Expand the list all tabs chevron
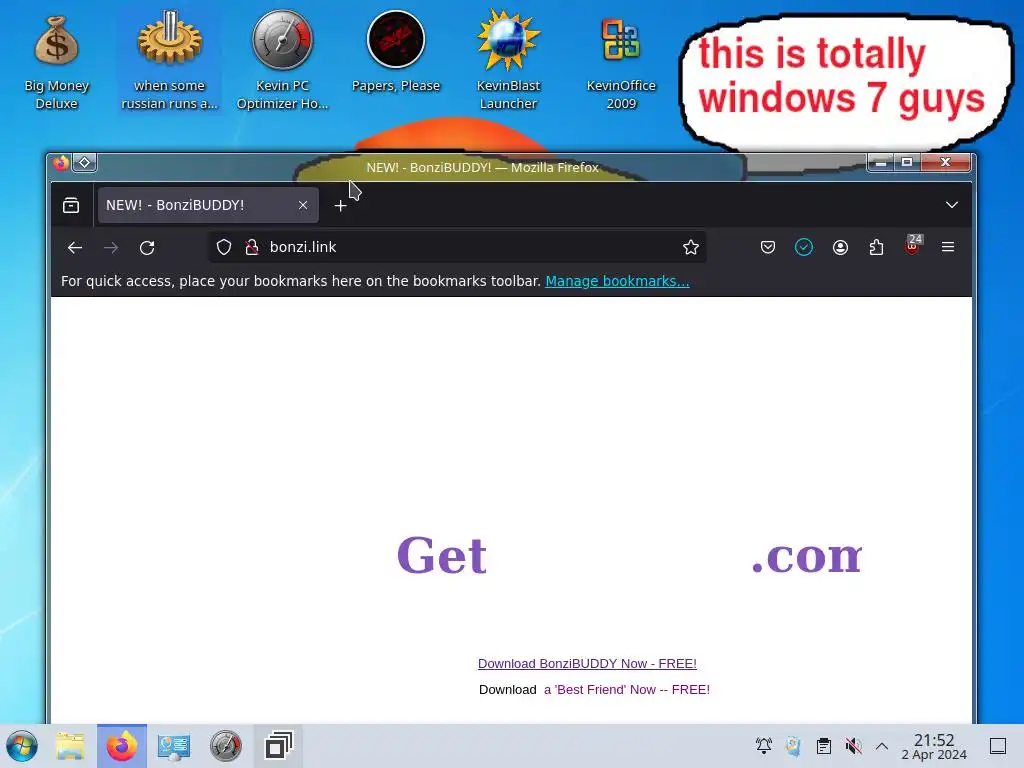The width and height of the screenshot is (1024, 768). (952, 205)
